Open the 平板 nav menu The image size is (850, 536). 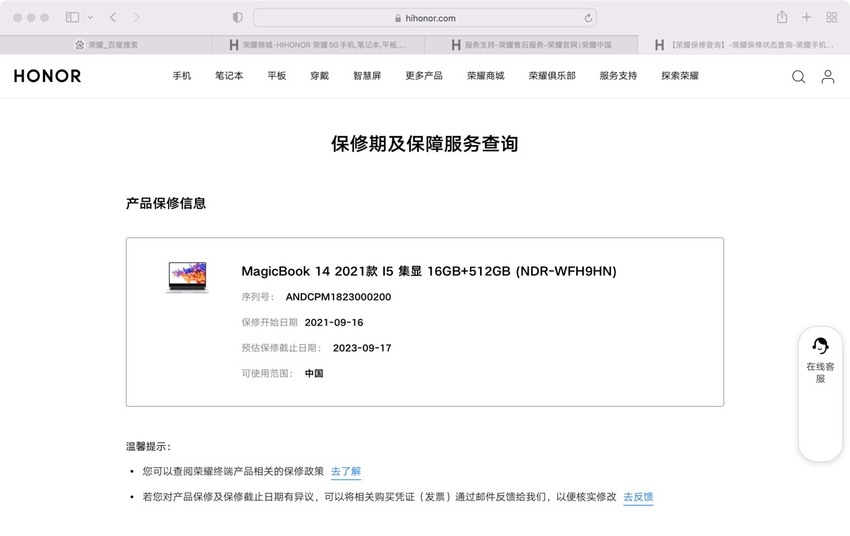point(276,76)
